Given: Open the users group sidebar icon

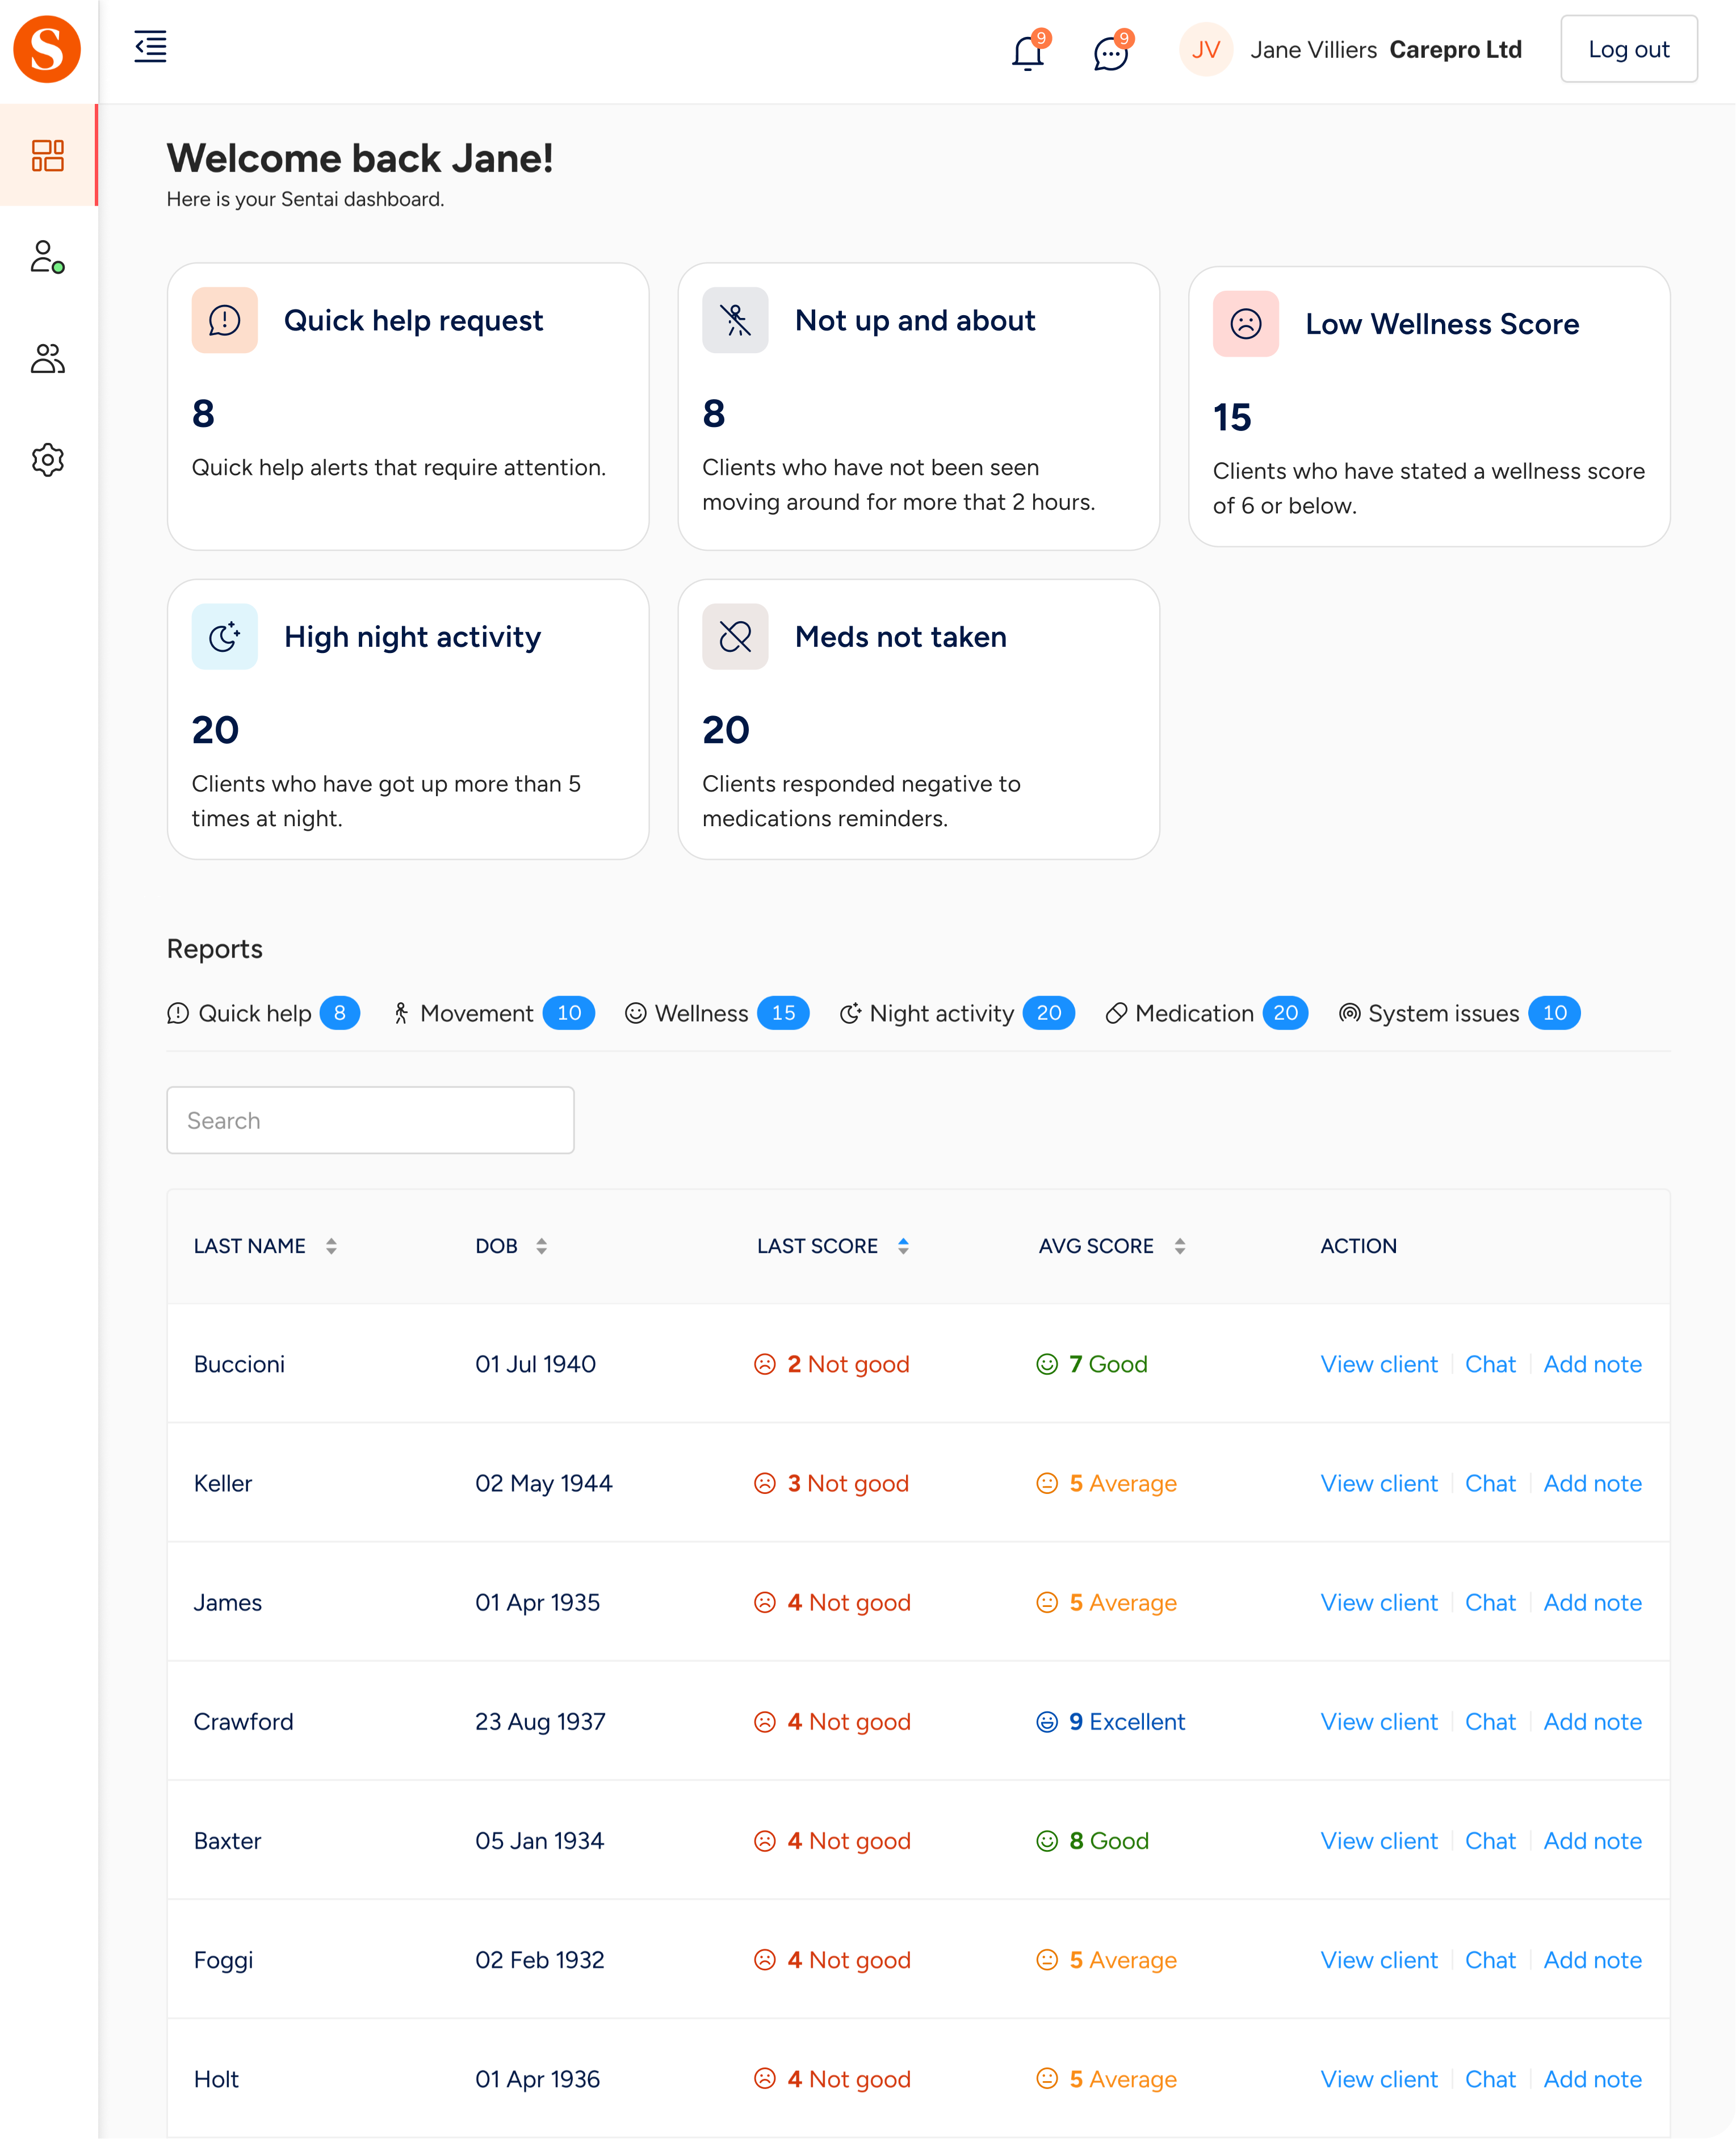Looking at the screenshot, I should pyautogui.click(x=47, y=358).
